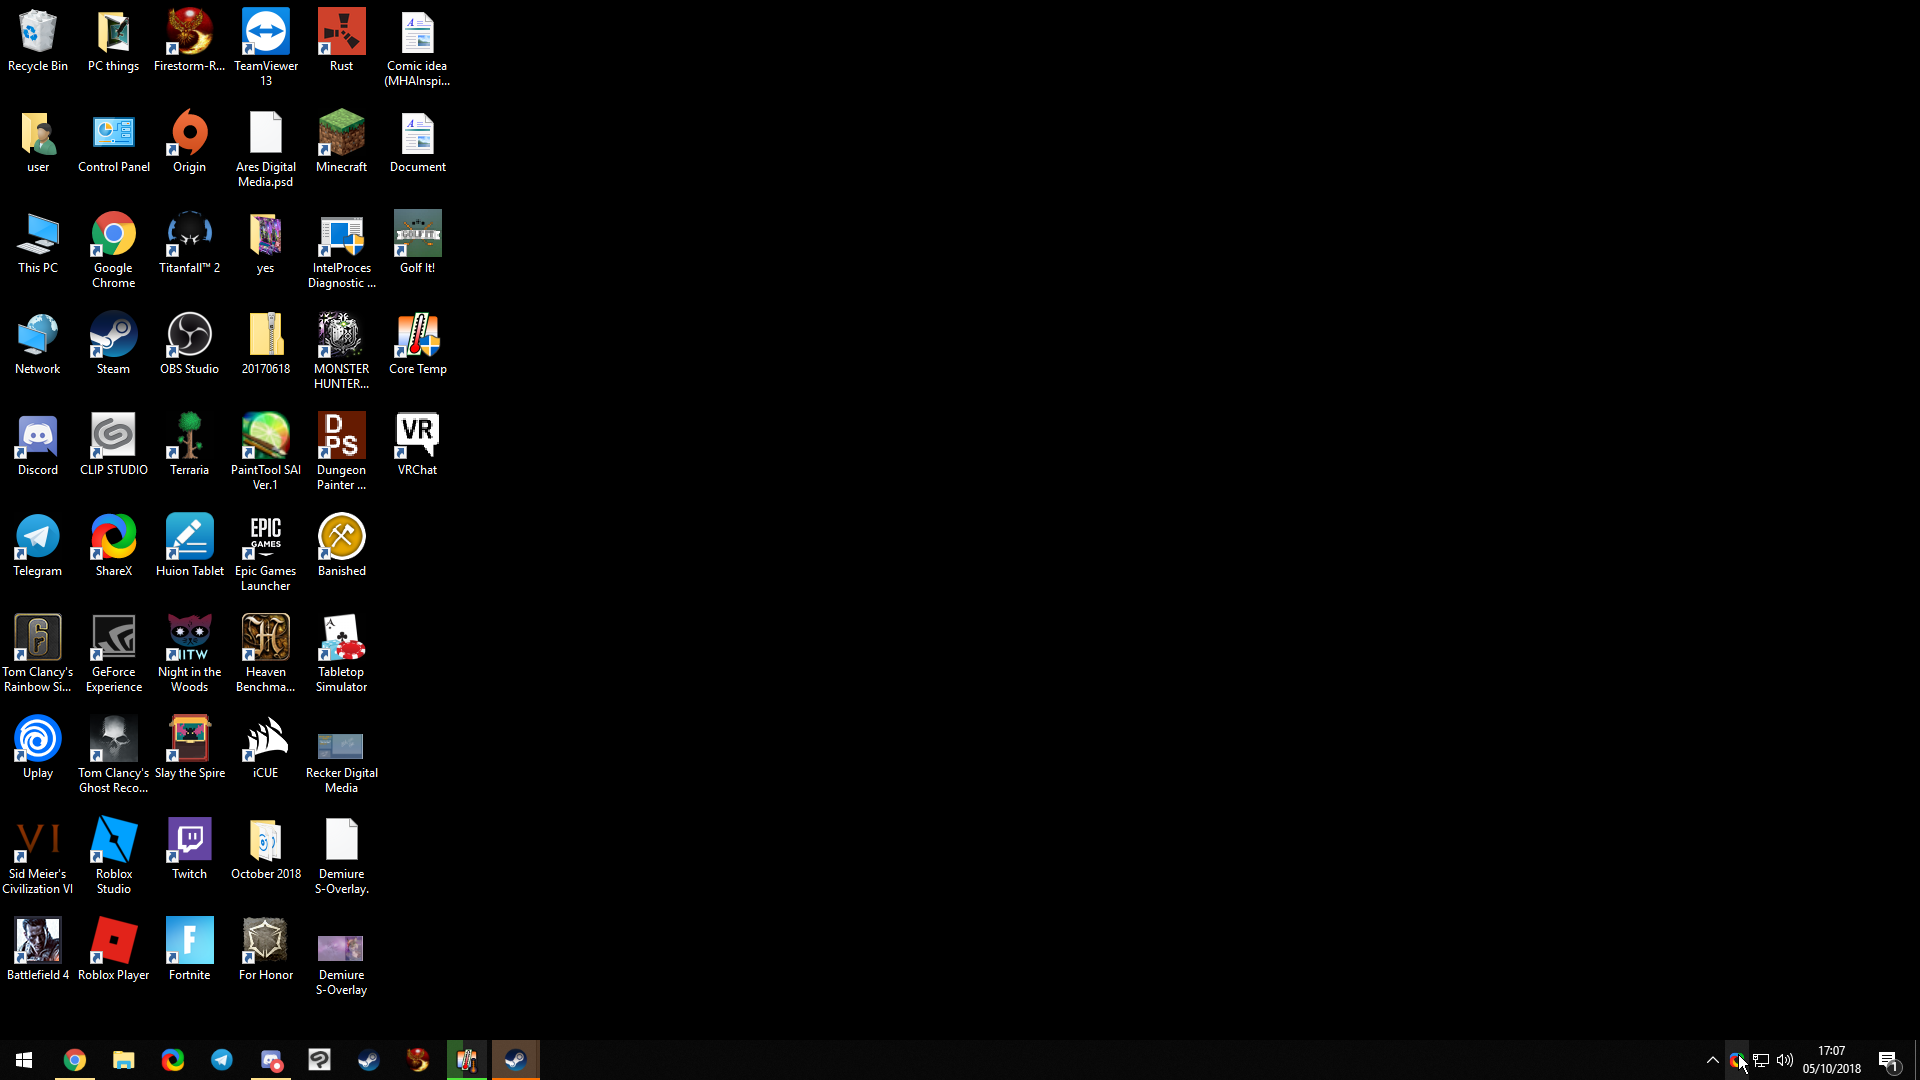The image size is (1920, 1080).
Task: Expand hidden icons in the system tray
Action: 1711,1059
